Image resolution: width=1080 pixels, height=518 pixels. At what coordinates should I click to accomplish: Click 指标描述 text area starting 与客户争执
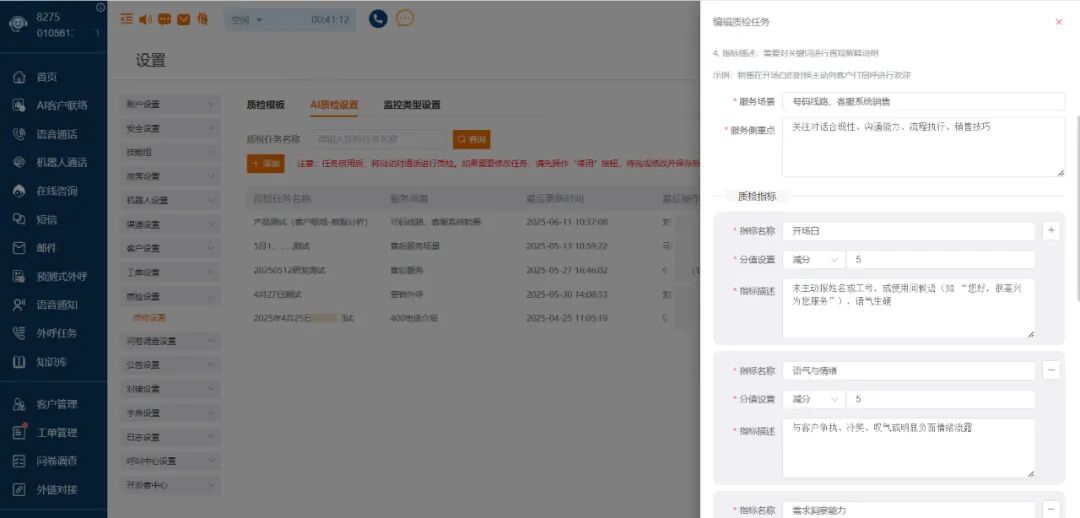pyautogui.click(x=908, y=448)
